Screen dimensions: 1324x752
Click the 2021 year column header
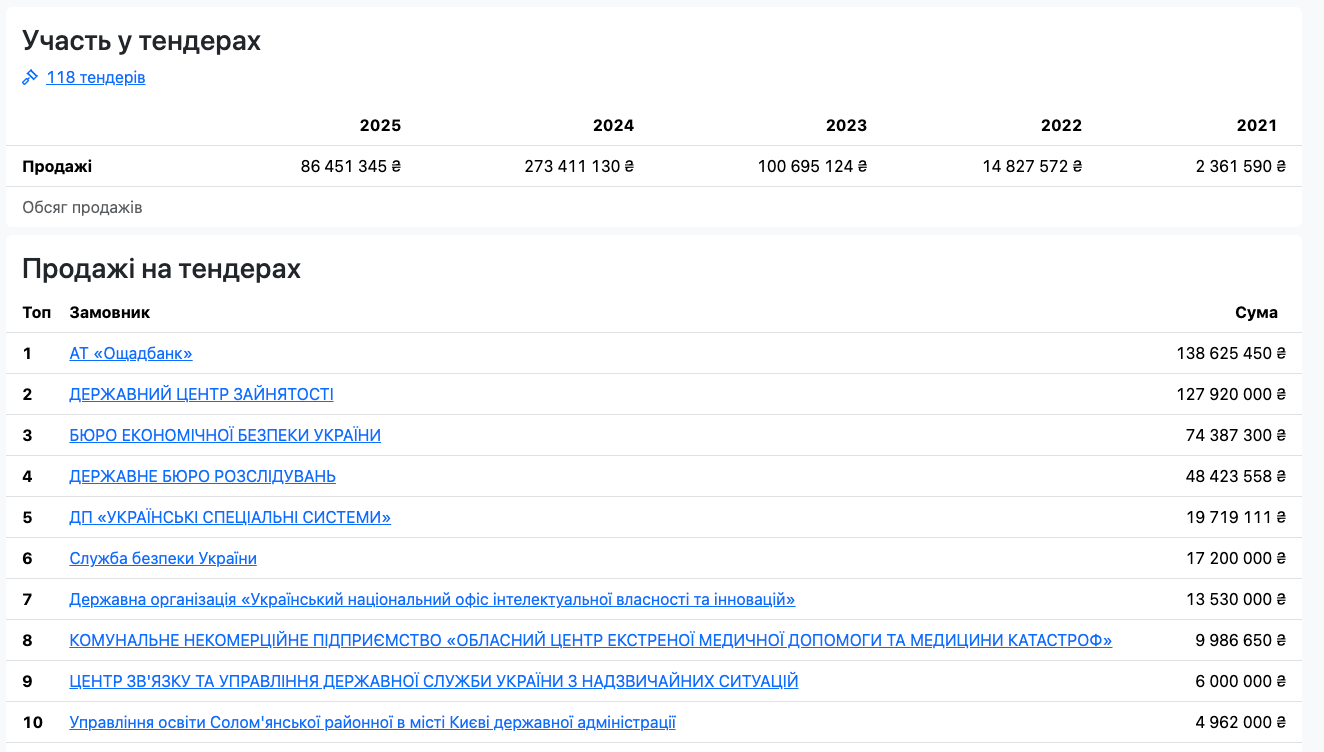pyautogui.click(x=1256, y=125)
